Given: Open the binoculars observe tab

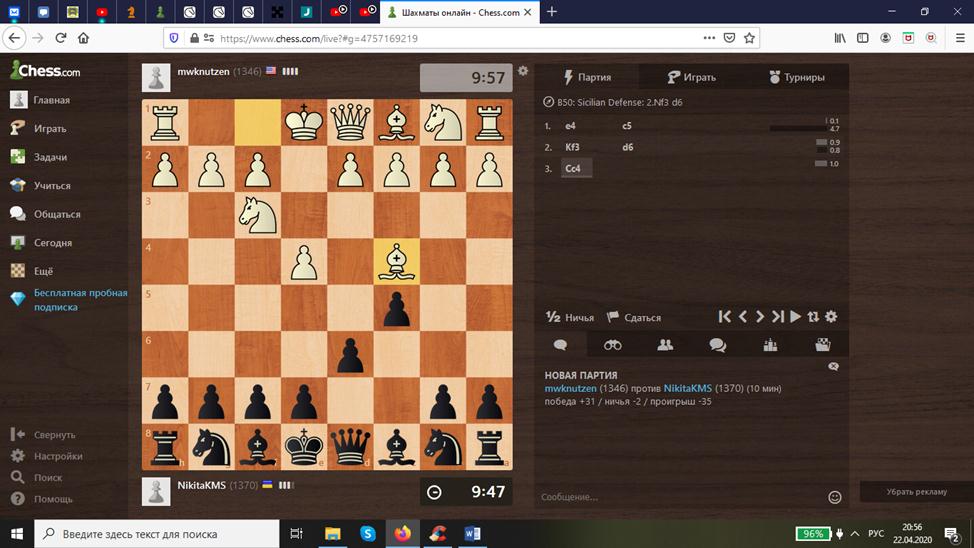Looking at the screenshot, I should tap(612, 345).
